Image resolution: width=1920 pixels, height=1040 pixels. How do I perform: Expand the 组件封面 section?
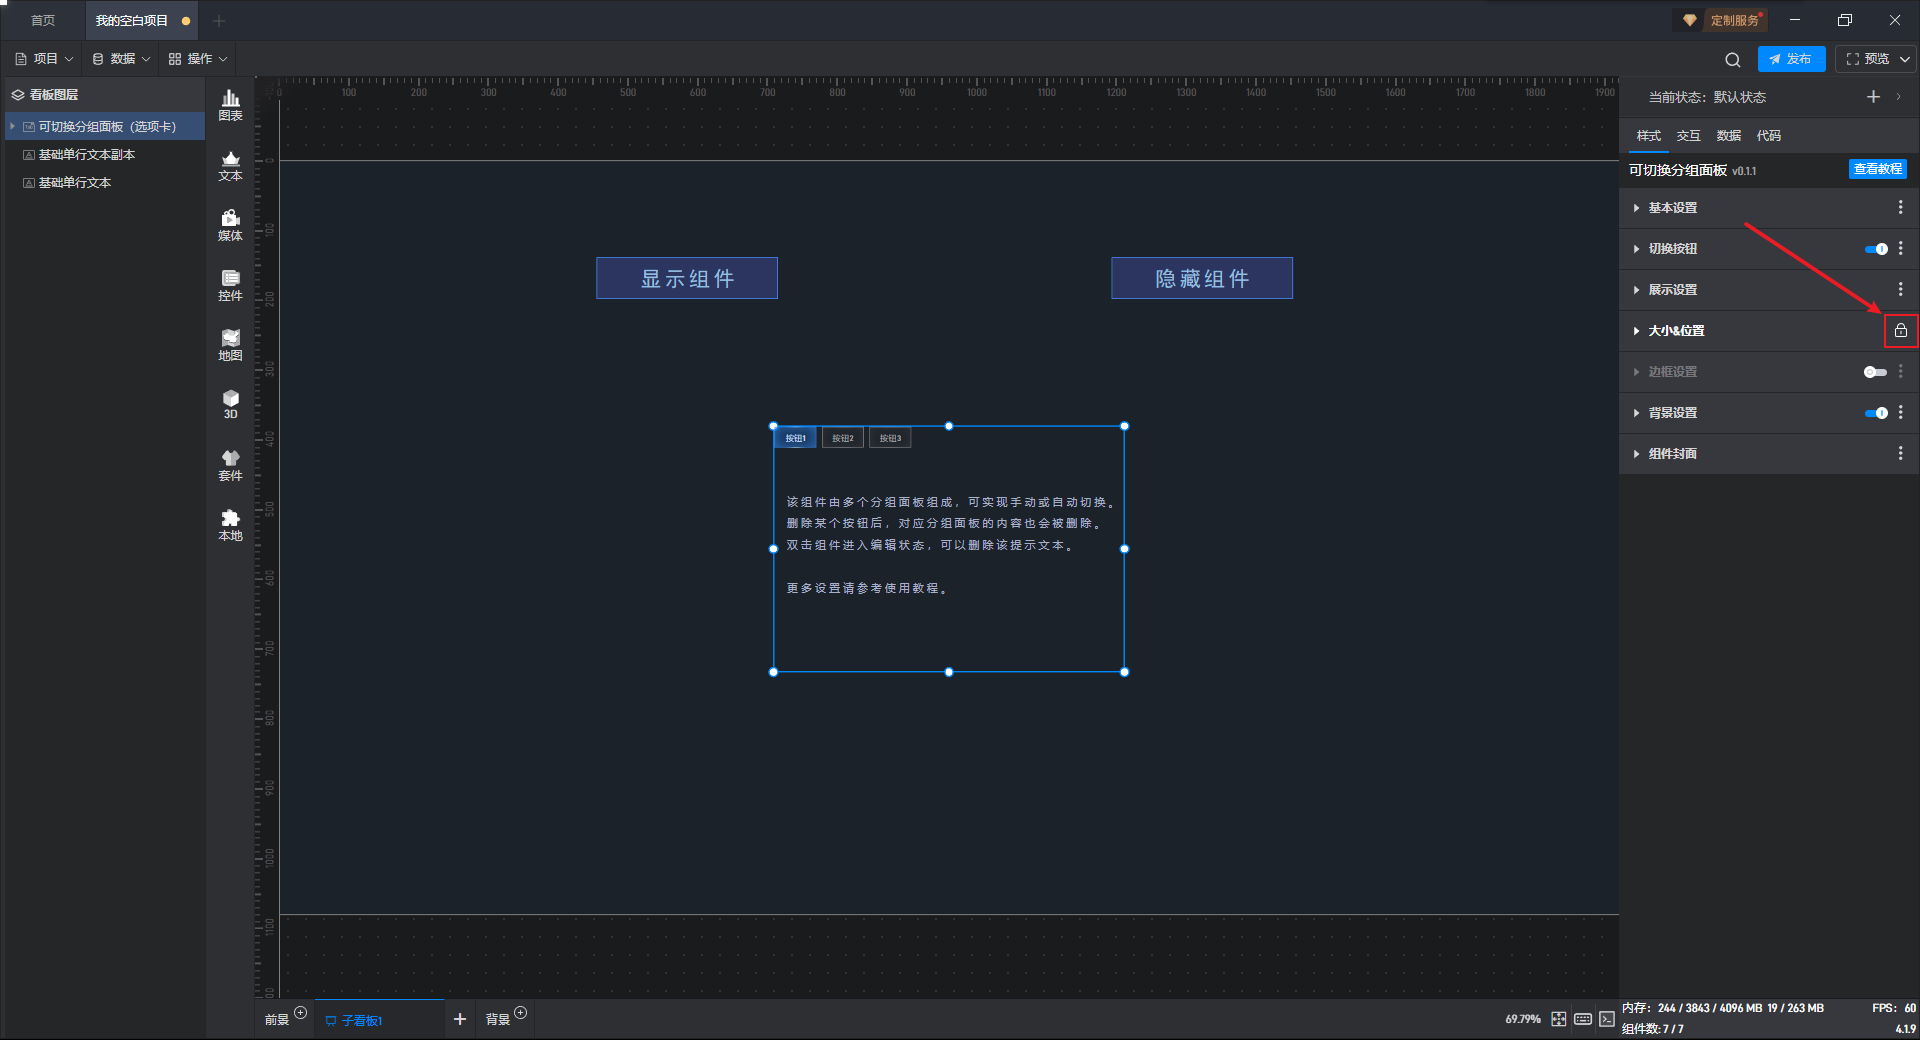[1636, 454]
